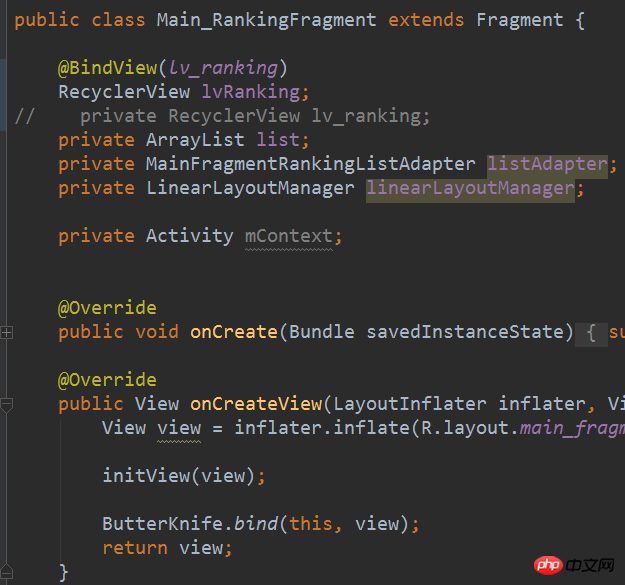Click the Activity type name
The height and width of the screenshot is (585, 625).
189,236
